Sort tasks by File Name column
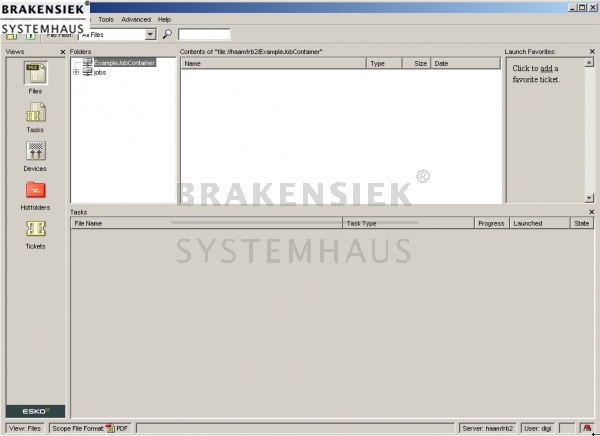Viewport: 600px width, 436px height. pyautogui.click(x=207, y=223)
